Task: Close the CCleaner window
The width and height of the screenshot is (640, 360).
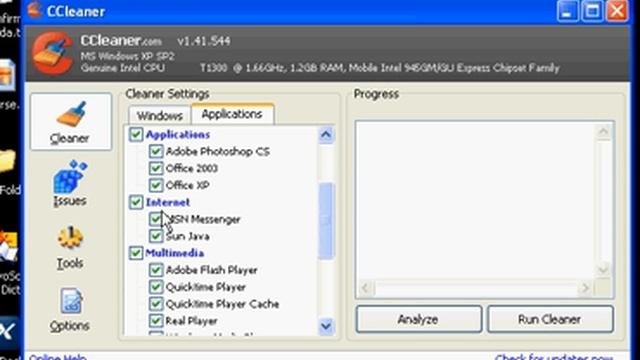Action: tap(617, 11)
